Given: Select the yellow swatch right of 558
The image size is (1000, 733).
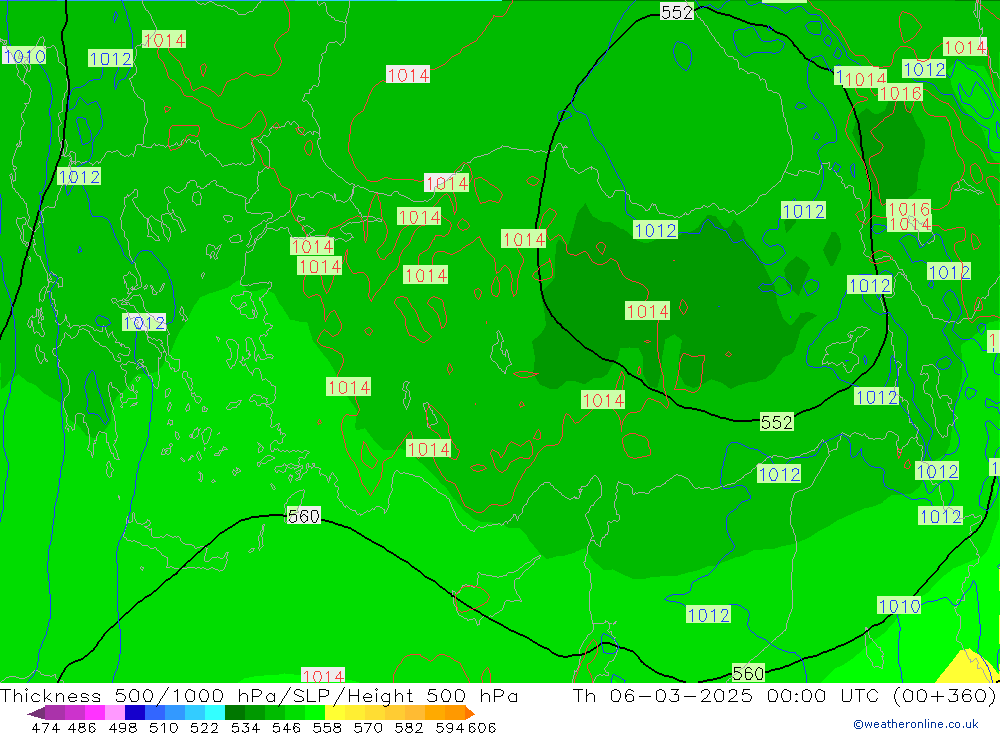Looking at the screenshot, I should 335,713.
